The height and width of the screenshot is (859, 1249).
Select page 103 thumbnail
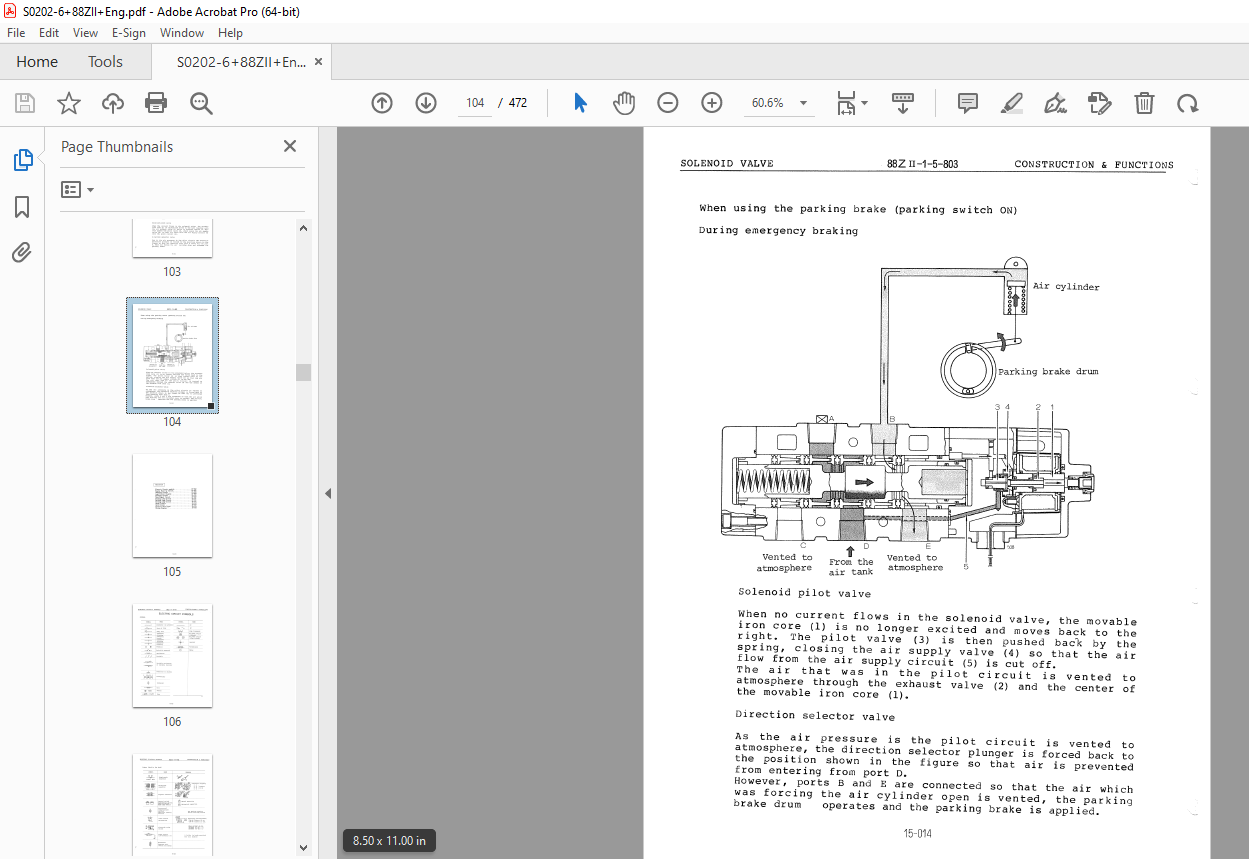[x=172, y=238]
